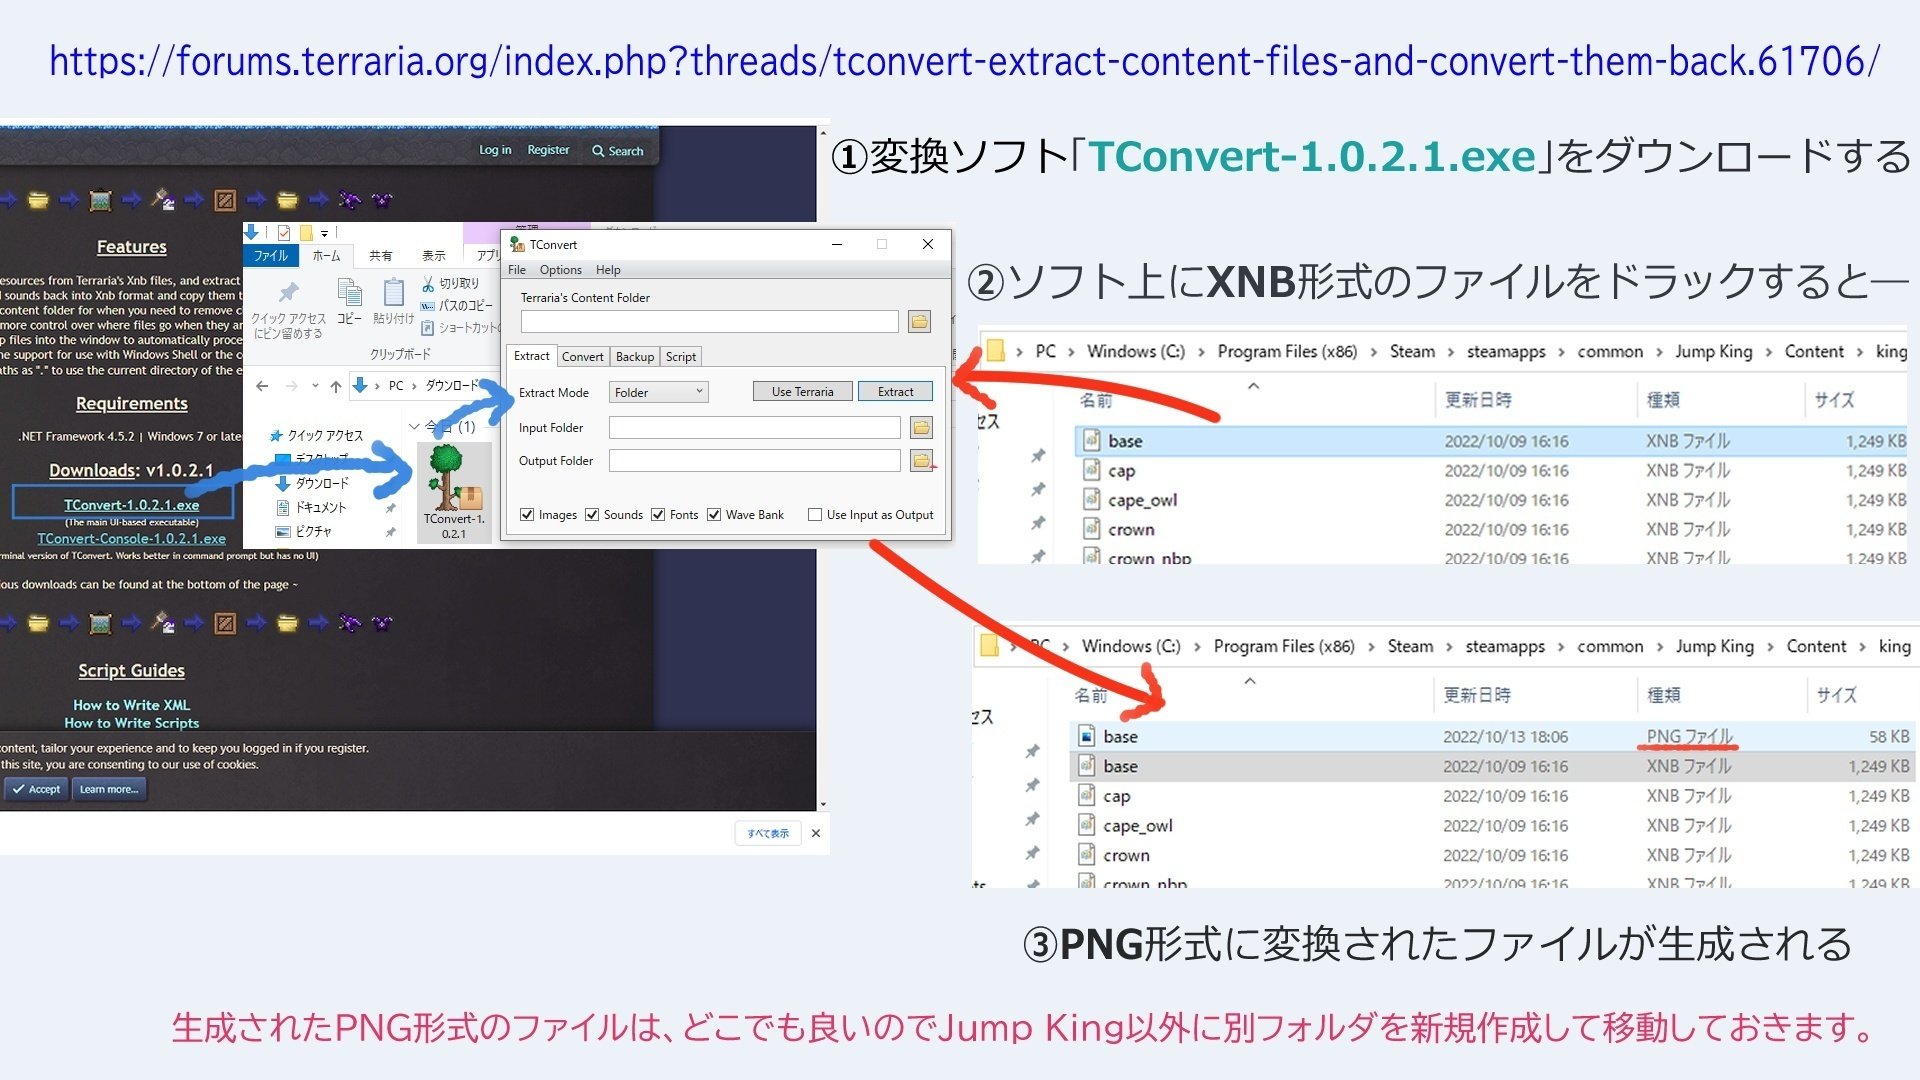1920x1080 pixels.
Task: Click the Input Folder text field
Action: pyautogui.click(x=755, y=428)
